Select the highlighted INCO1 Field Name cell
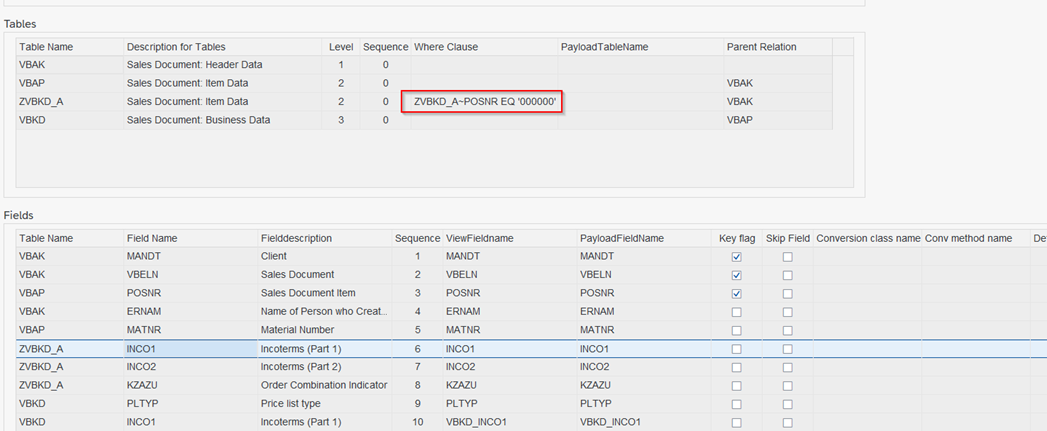This screenshot has height=431, width=1047. [x=189, y=349]
